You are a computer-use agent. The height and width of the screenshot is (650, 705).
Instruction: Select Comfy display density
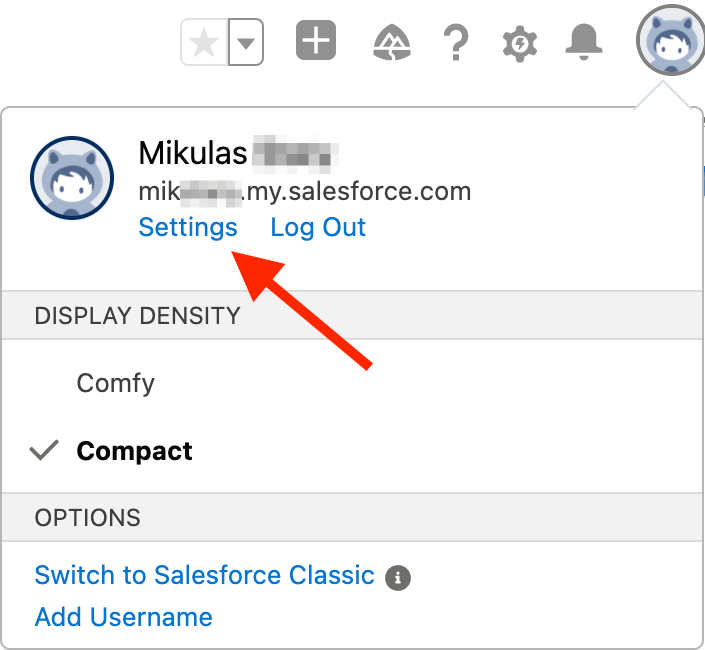(x=116, y=383)
